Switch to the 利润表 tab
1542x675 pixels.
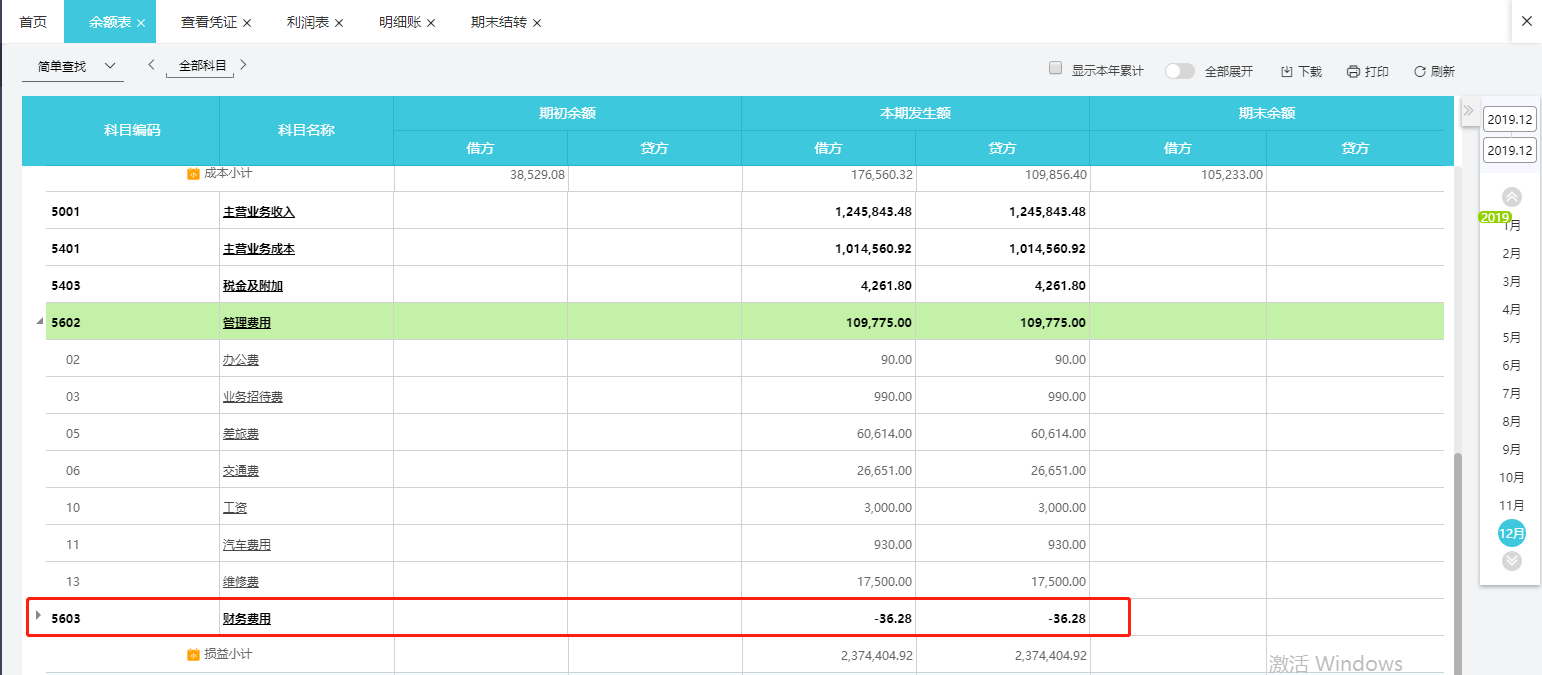click(x=308, y=22)
